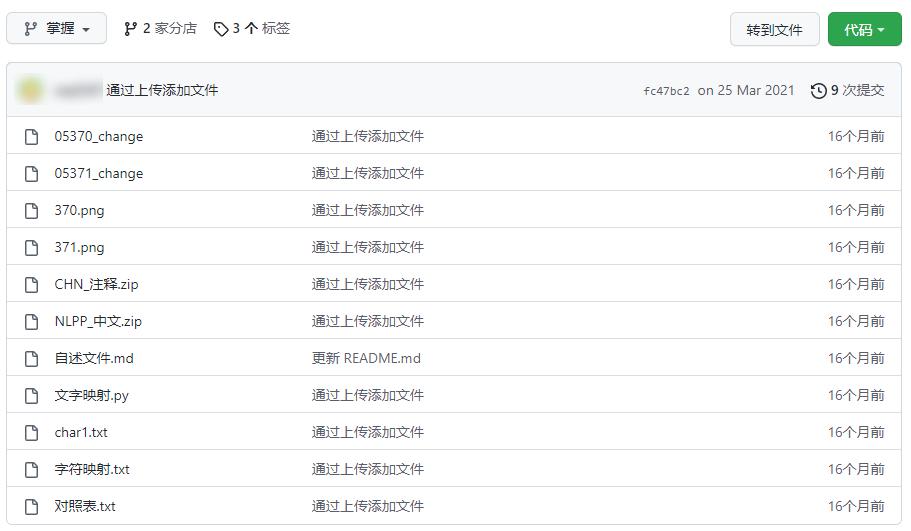
Task: Click file icon next to 370.png
Action: (x=32, y=210)
